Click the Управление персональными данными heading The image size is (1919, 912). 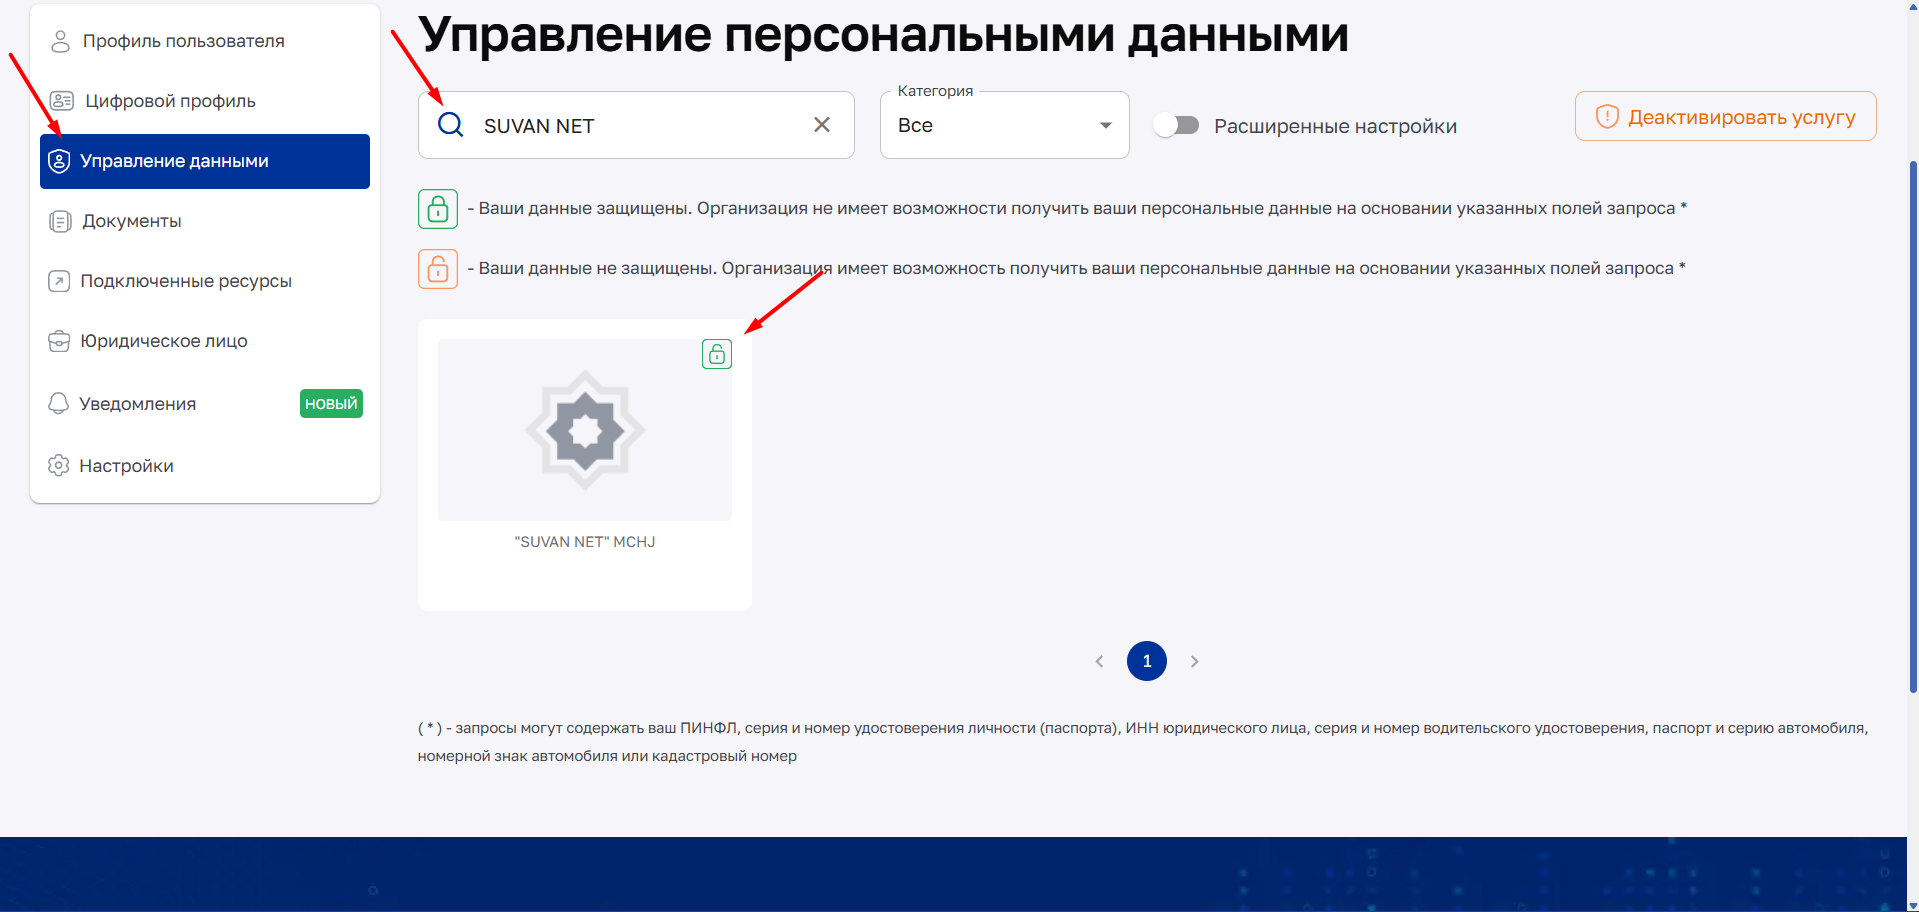(883, 34)
